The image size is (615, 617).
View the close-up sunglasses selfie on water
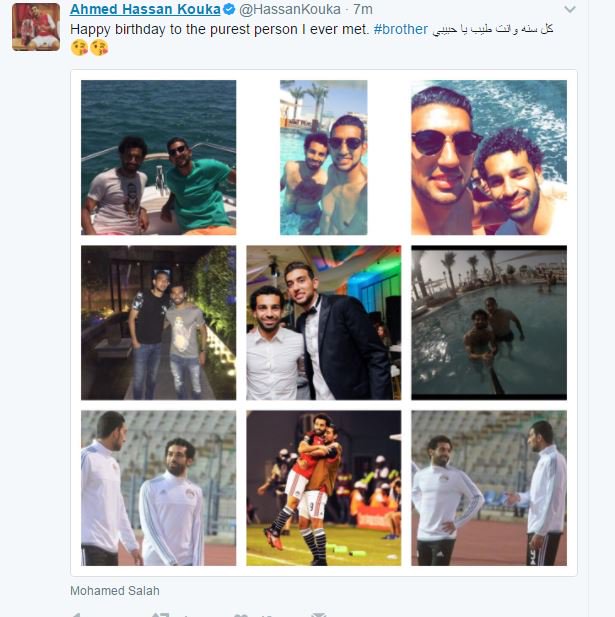click(489, 157)
